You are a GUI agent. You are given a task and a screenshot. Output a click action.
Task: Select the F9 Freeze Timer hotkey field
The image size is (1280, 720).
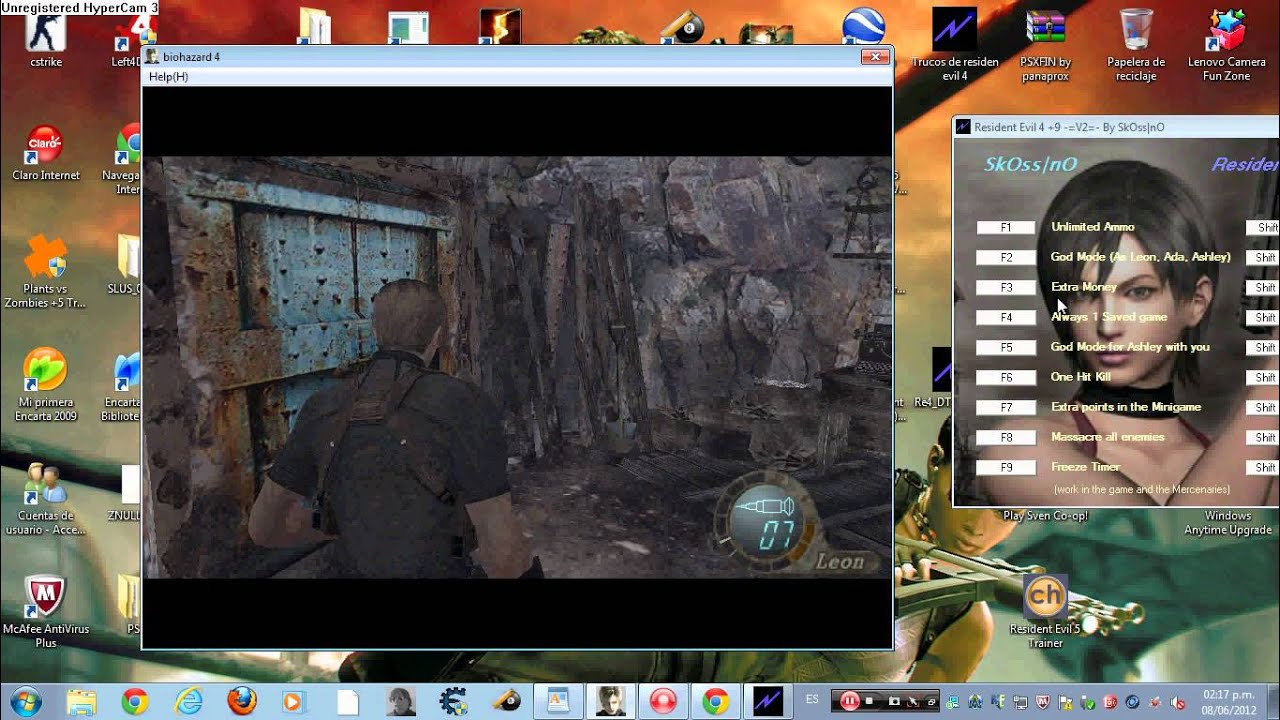pyautogui.click(x=1006, y=468)
